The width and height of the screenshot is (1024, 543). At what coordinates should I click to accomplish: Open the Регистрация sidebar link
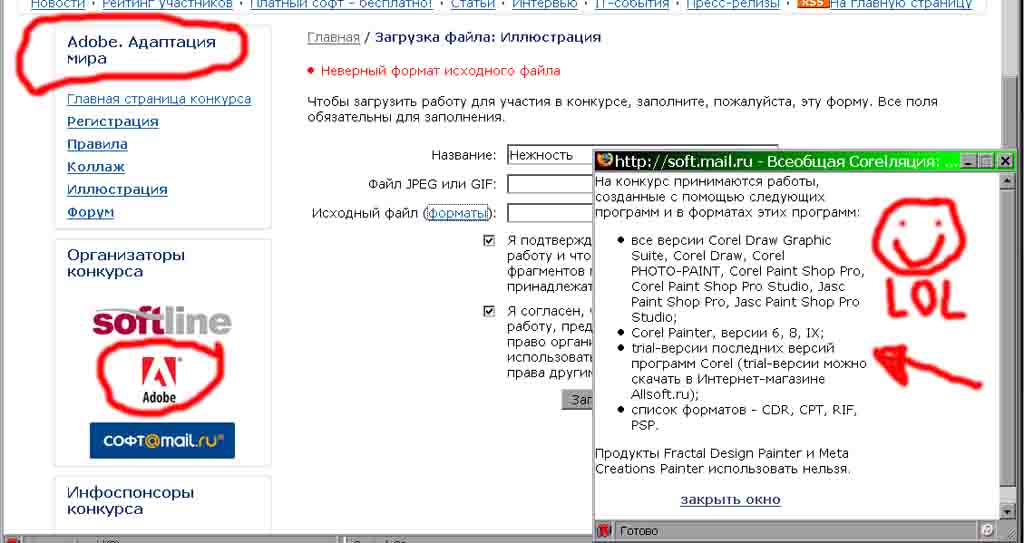pos(113,122)
